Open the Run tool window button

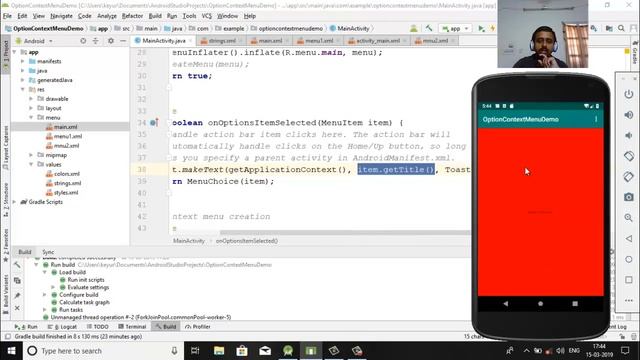(x=26, y=327)
